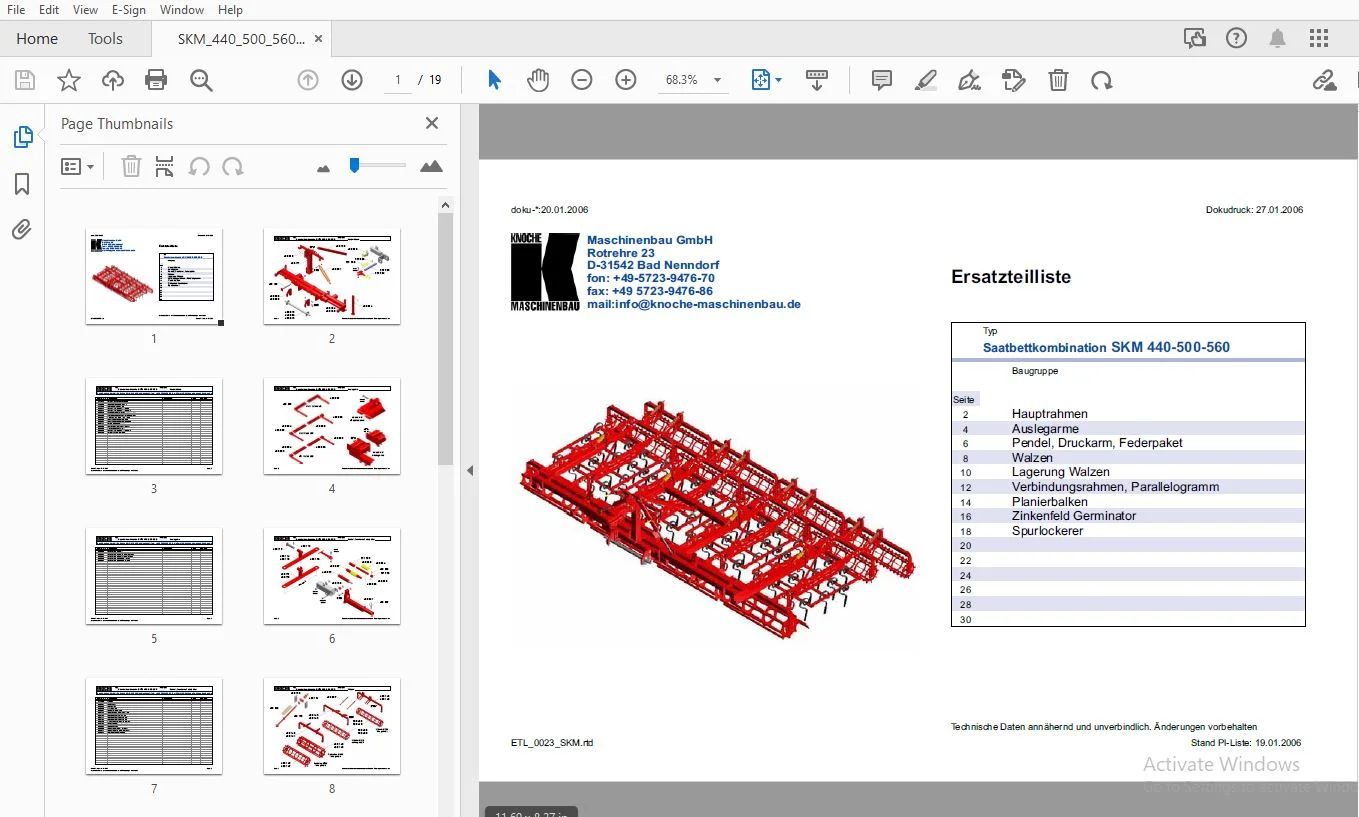
Task: Select page 4 thumbnail
Action: [x=332, y=426]
